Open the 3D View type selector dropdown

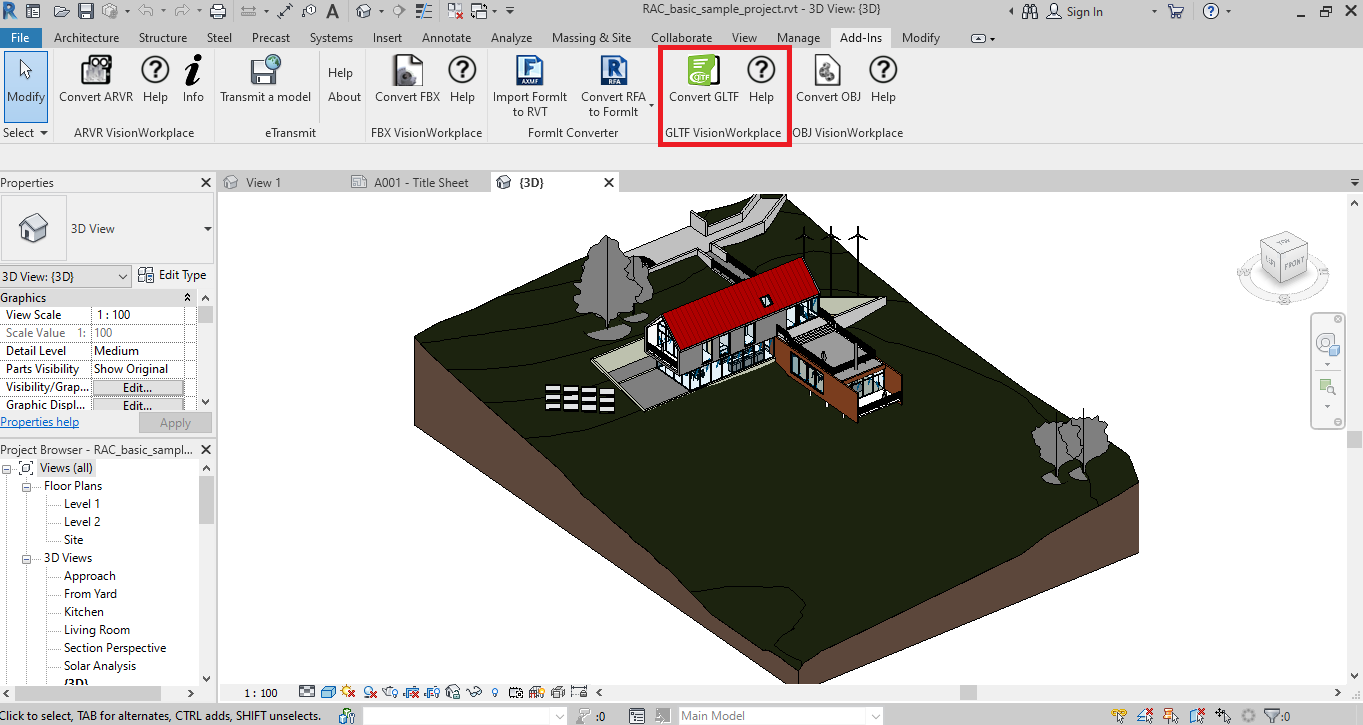coord(207,229)
